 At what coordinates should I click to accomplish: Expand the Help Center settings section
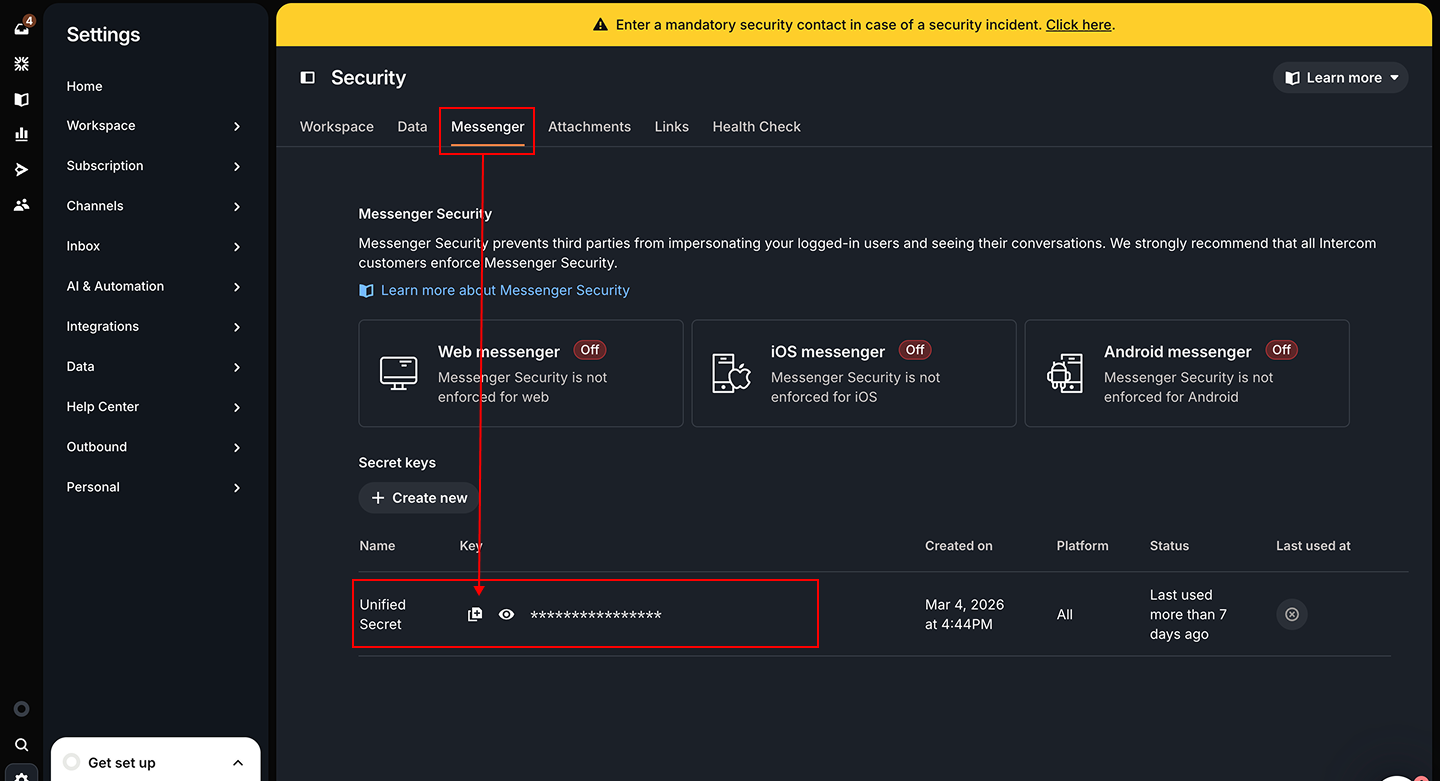click(154, 407)
